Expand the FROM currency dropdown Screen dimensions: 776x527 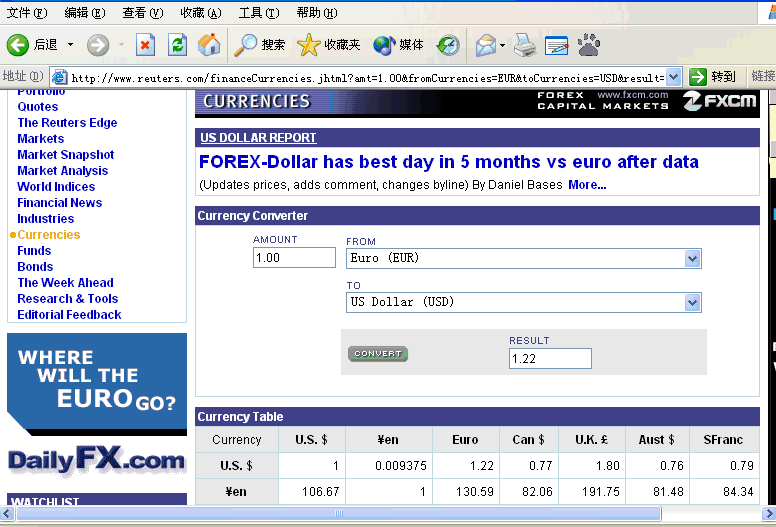coord(692,258)
